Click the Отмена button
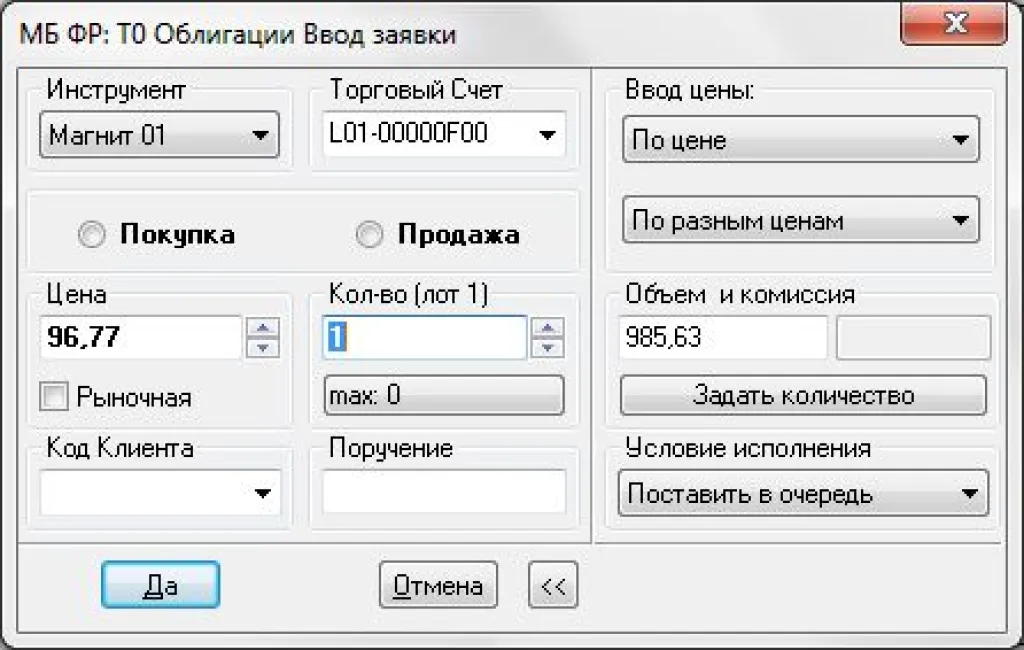 (x=438, y=586)
